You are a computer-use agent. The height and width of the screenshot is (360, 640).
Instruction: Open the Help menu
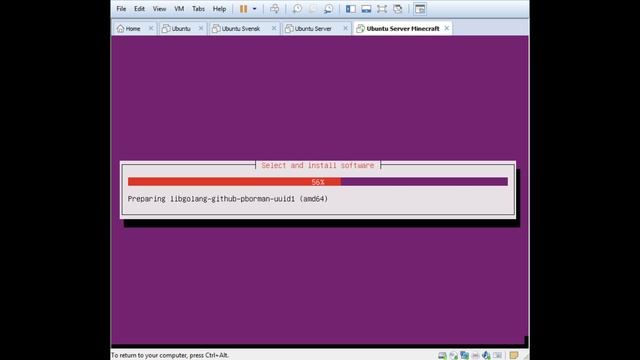[x=219, y=9]
